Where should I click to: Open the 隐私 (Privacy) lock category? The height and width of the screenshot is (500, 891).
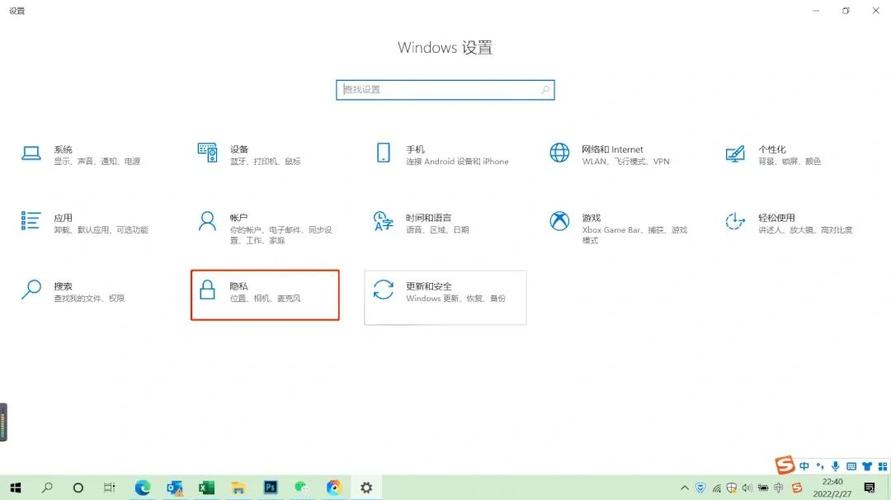(265, 295)
